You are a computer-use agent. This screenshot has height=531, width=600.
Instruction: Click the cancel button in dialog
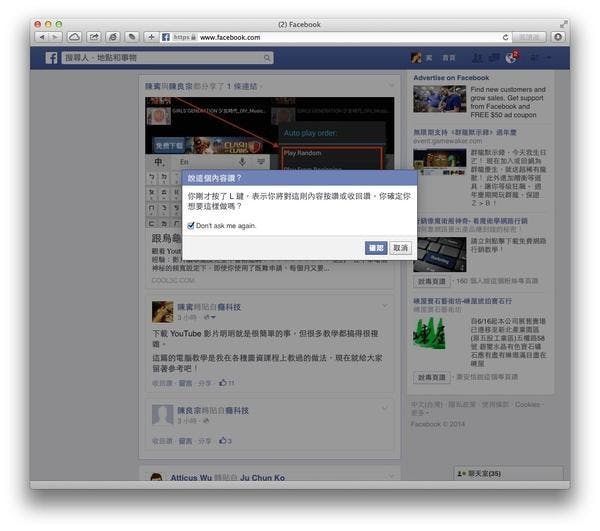point(401,248)
